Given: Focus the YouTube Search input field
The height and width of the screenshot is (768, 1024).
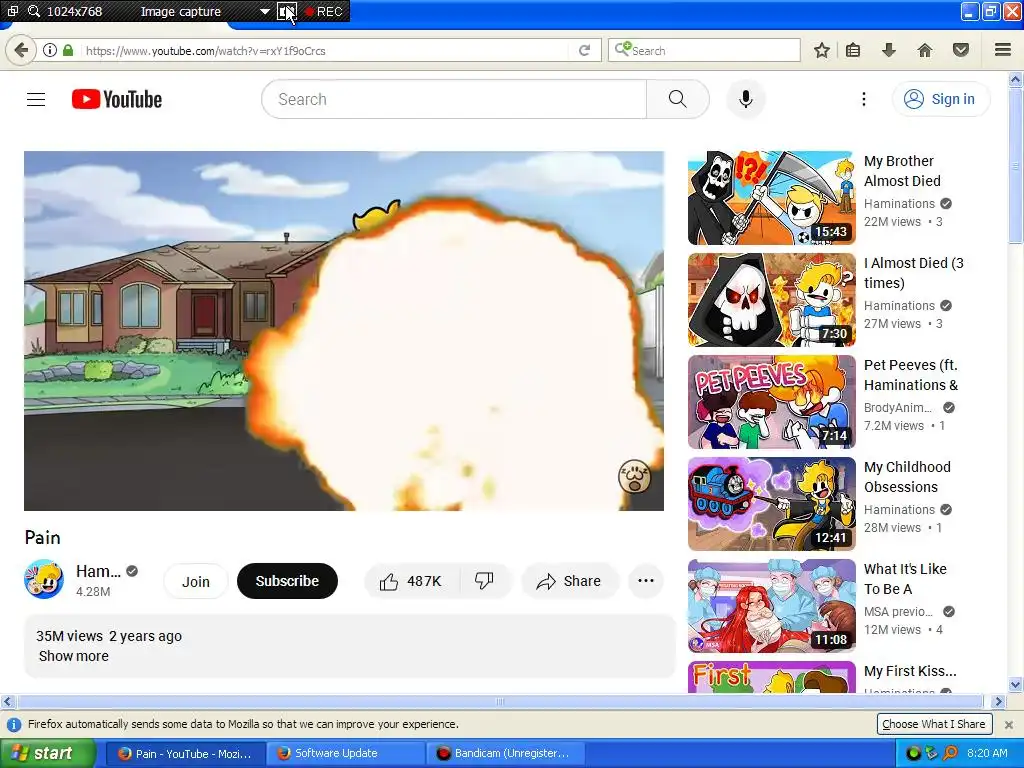Looking at the screenshot, I should (454, 99).
